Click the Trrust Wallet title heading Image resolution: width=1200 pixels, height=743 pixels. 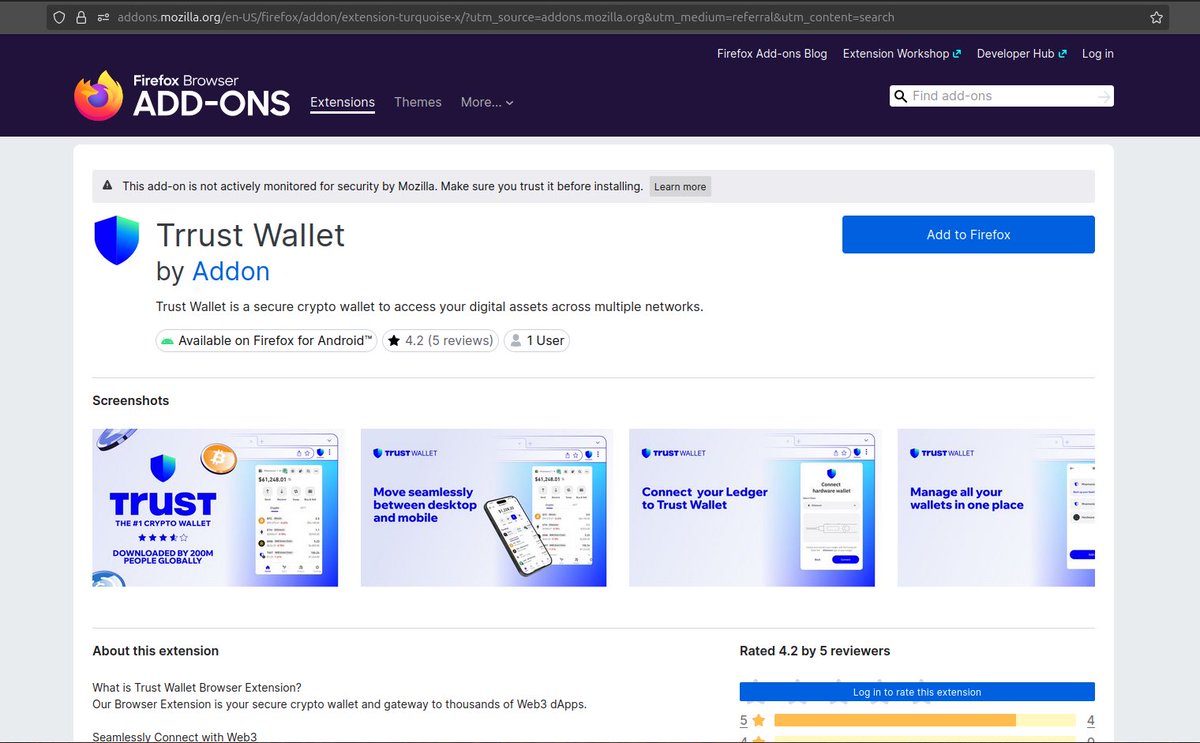click(251, 235)
